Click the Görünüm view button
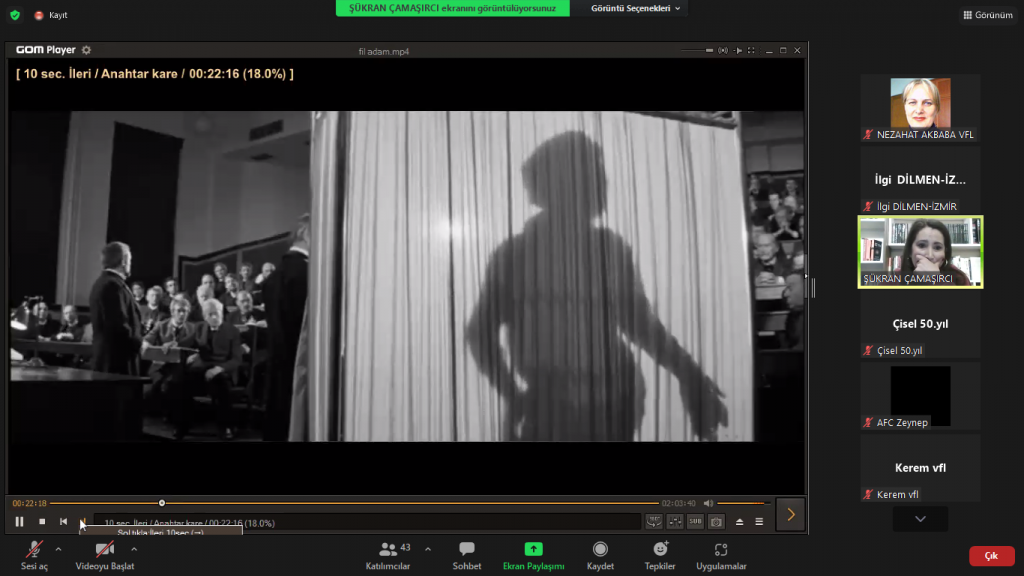Viewport: 1024px width, 576px height. tap(987, 15)
